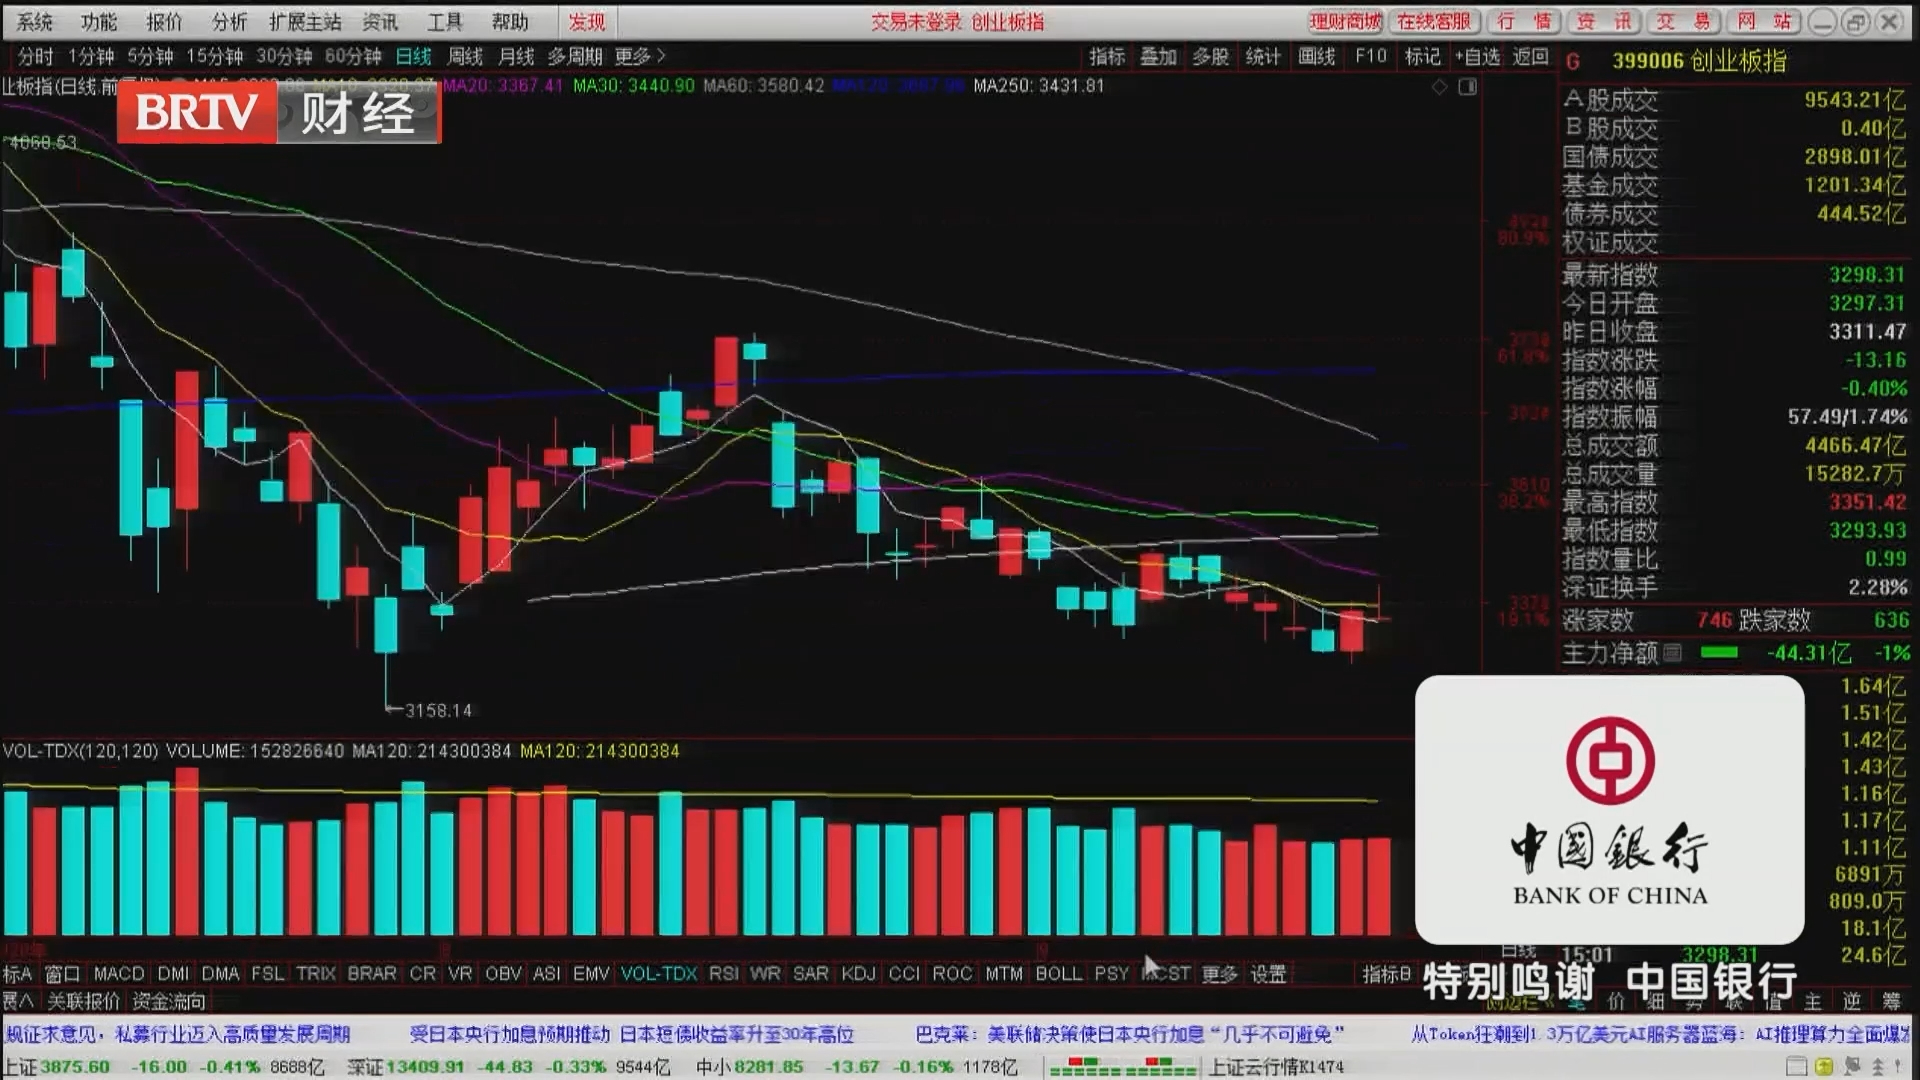Screen dimensions: 1920x1080
Task: Select the CR indicator tab
Action: pyautogui.click(x=423, y=973)
